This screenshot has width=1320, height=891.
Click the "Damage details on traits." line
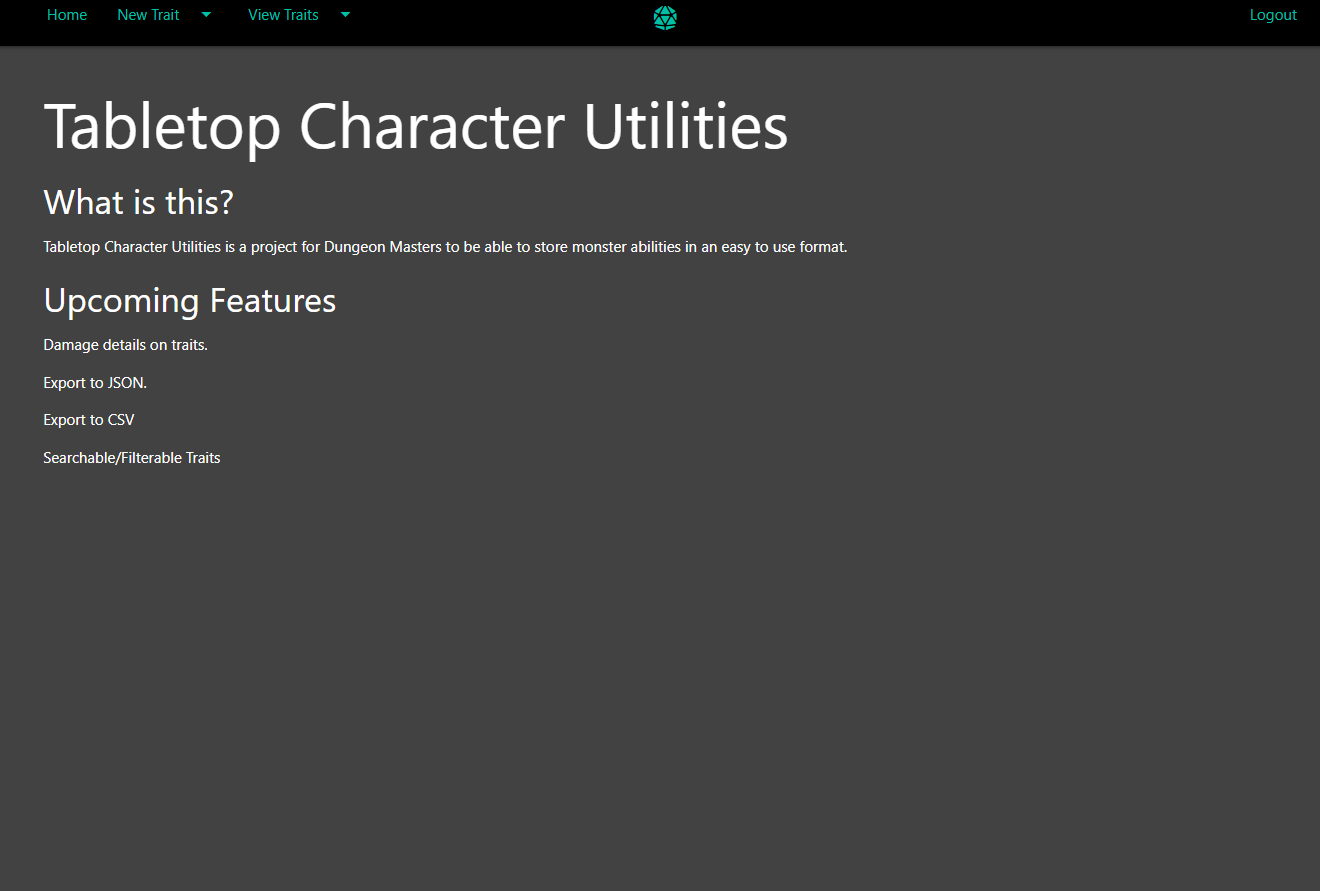click(x=125, y=345)
